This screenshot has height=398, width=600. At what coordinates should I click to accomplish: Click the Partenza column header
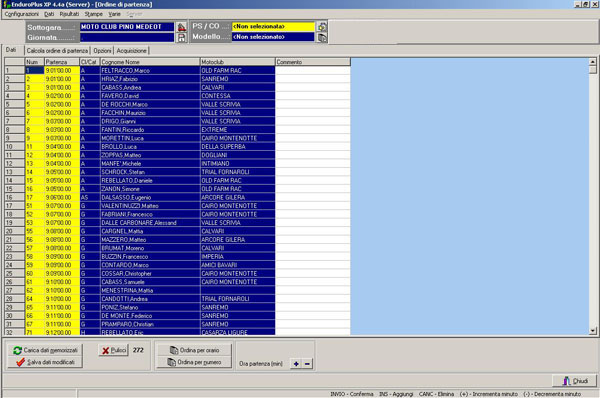[62, 62]
